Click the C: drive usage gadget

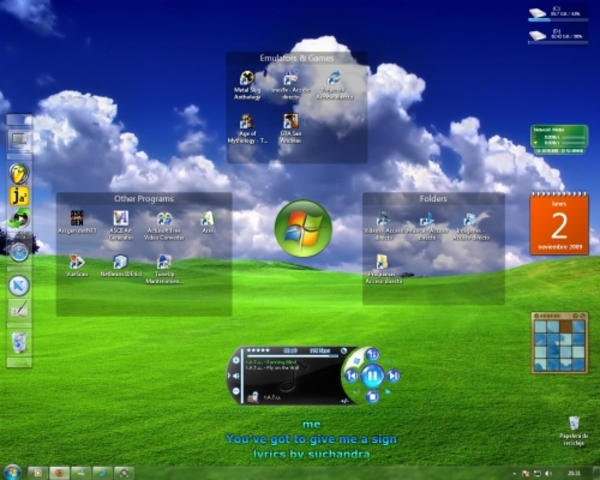click(x=558, y=13)
